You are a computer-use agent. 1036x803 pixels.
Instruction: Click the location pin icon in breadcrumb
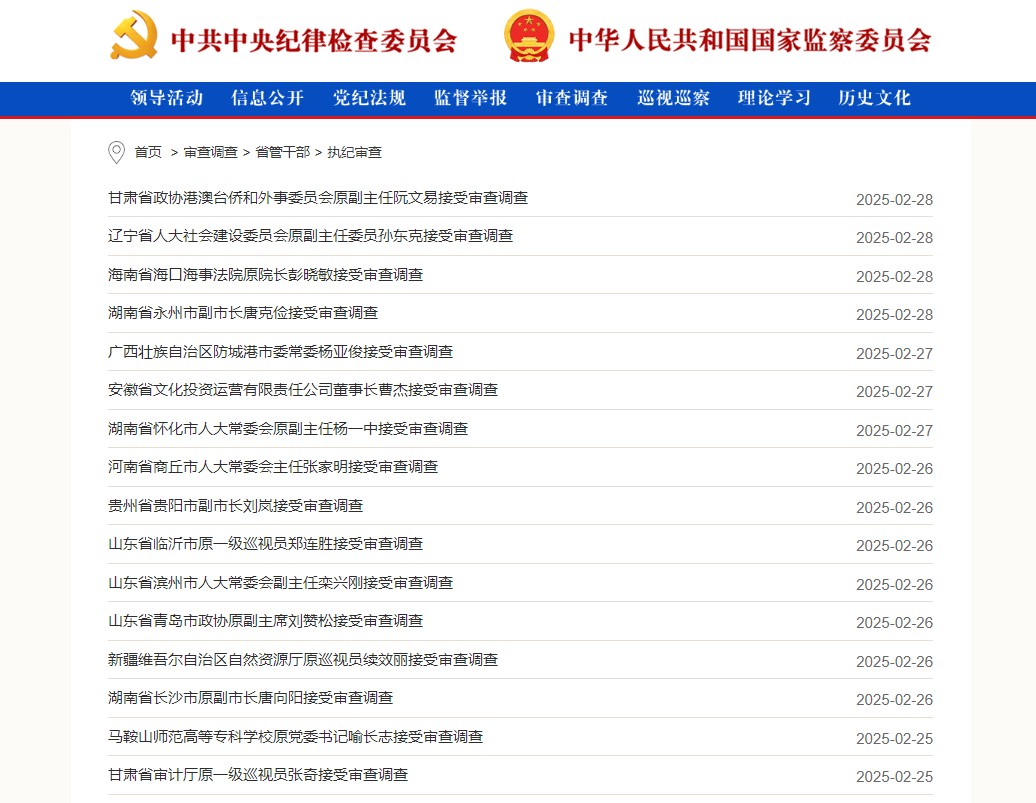tap(116, 152)
